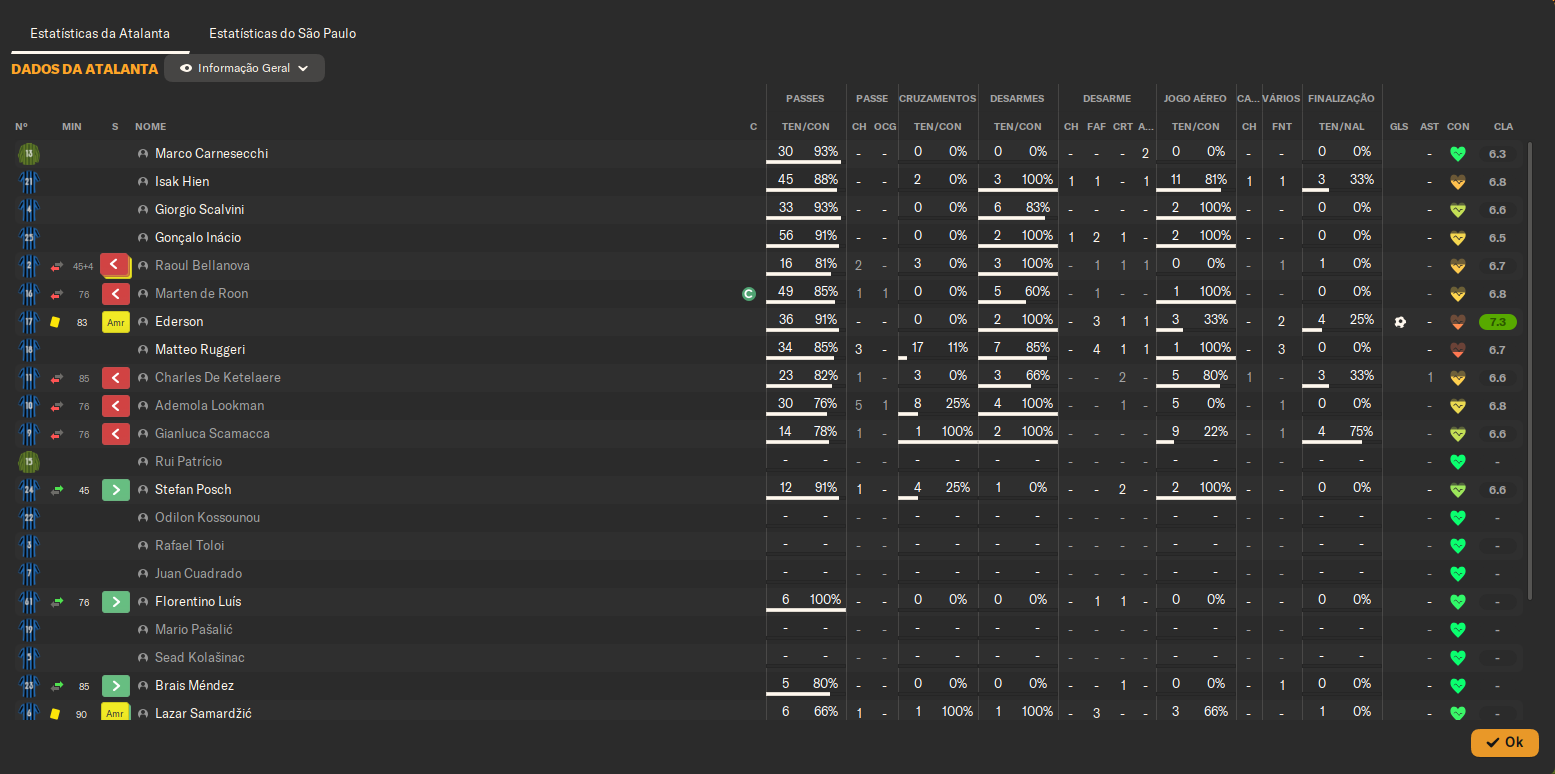Image resolution: width=1555 pixels, height=774 pixels.
Task: Click Rui Patrício's goalkeeper shirt icon
Action: click(29, 462)
